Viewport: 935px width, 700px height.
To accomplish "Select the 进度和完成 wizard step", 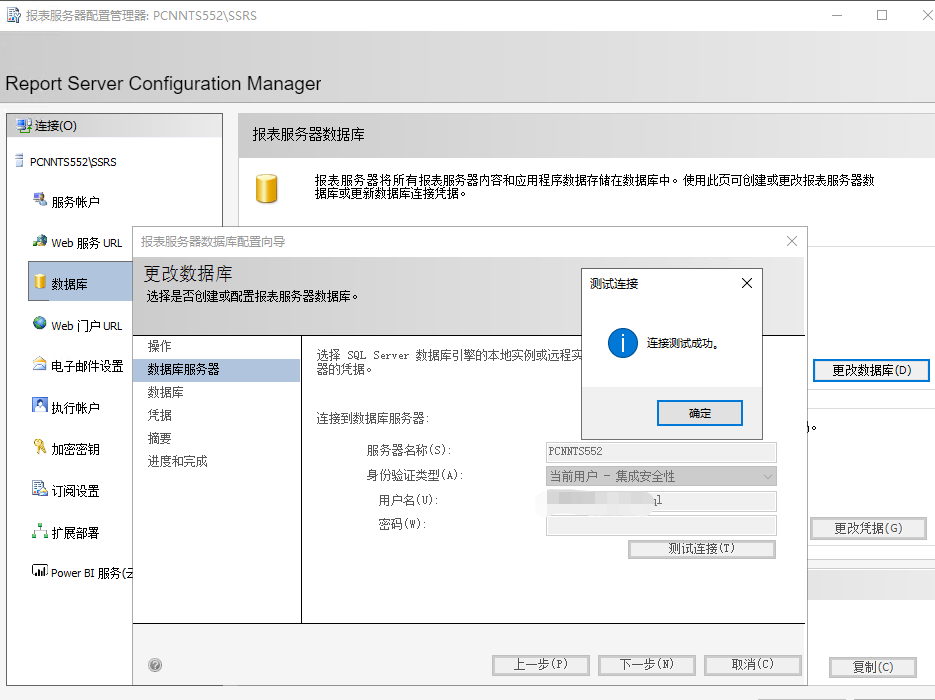I will pyautogui.click(x=177, y=461).
